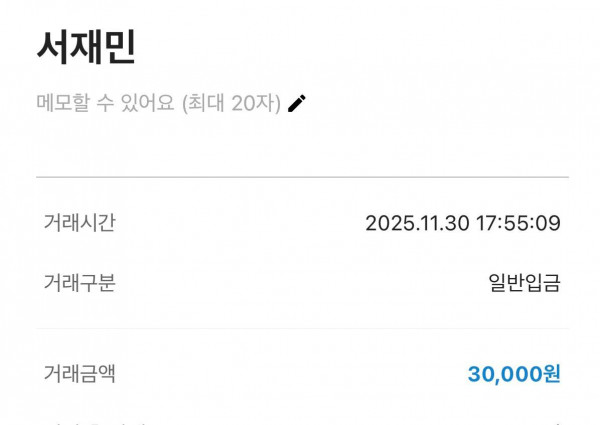
Task: Click the 거래시간 label
Action: [79, 223]
